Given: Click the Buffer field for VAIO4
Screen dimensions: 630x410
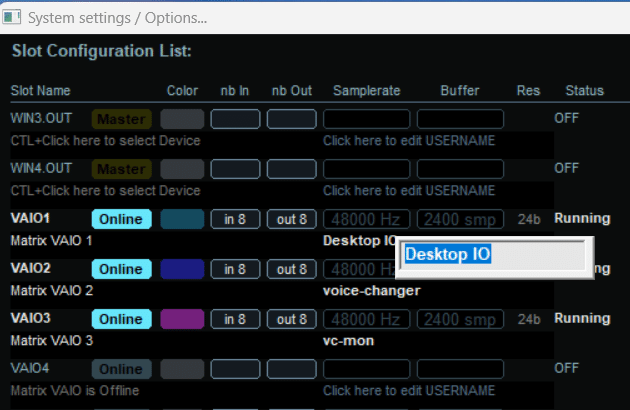Looking at the screenshot, I should [460, 369].
